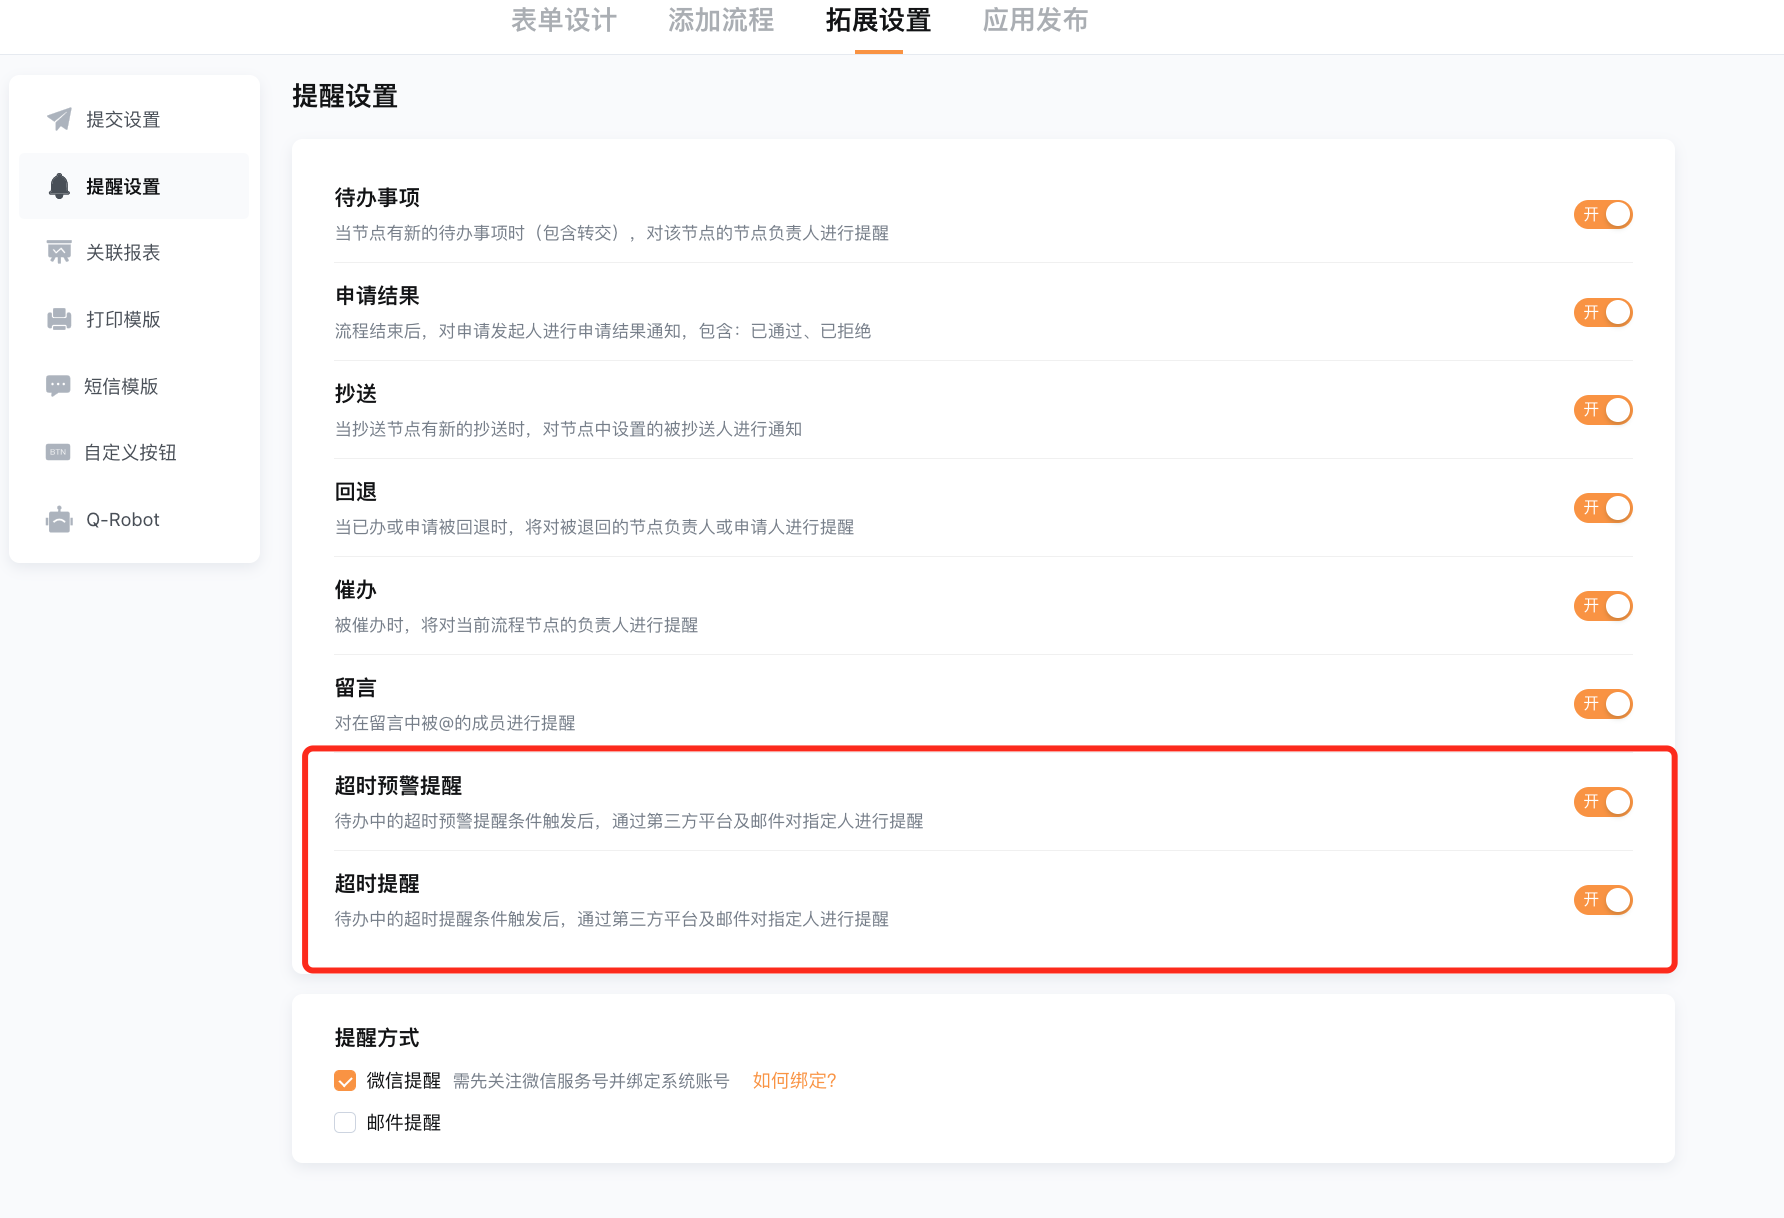Select the 拓展设置 tab

point(878,20)
